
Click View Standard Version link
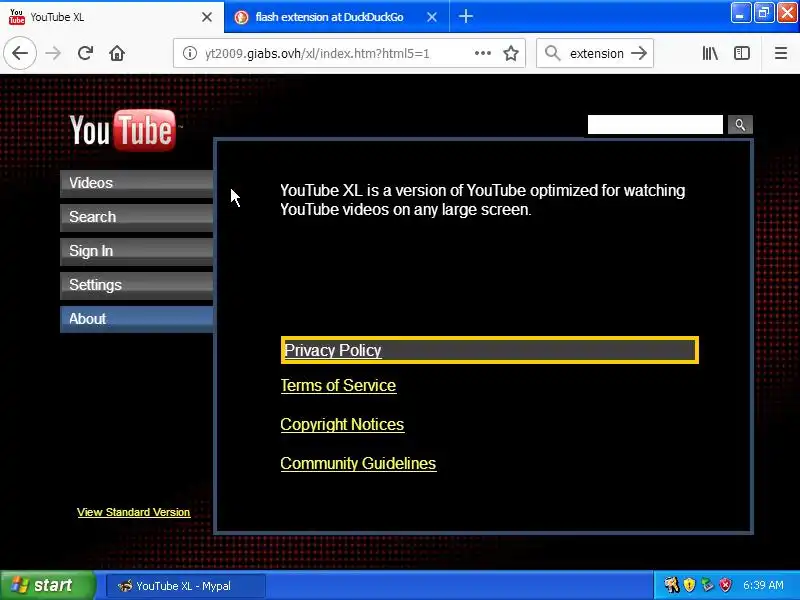(x=134, y=512)
